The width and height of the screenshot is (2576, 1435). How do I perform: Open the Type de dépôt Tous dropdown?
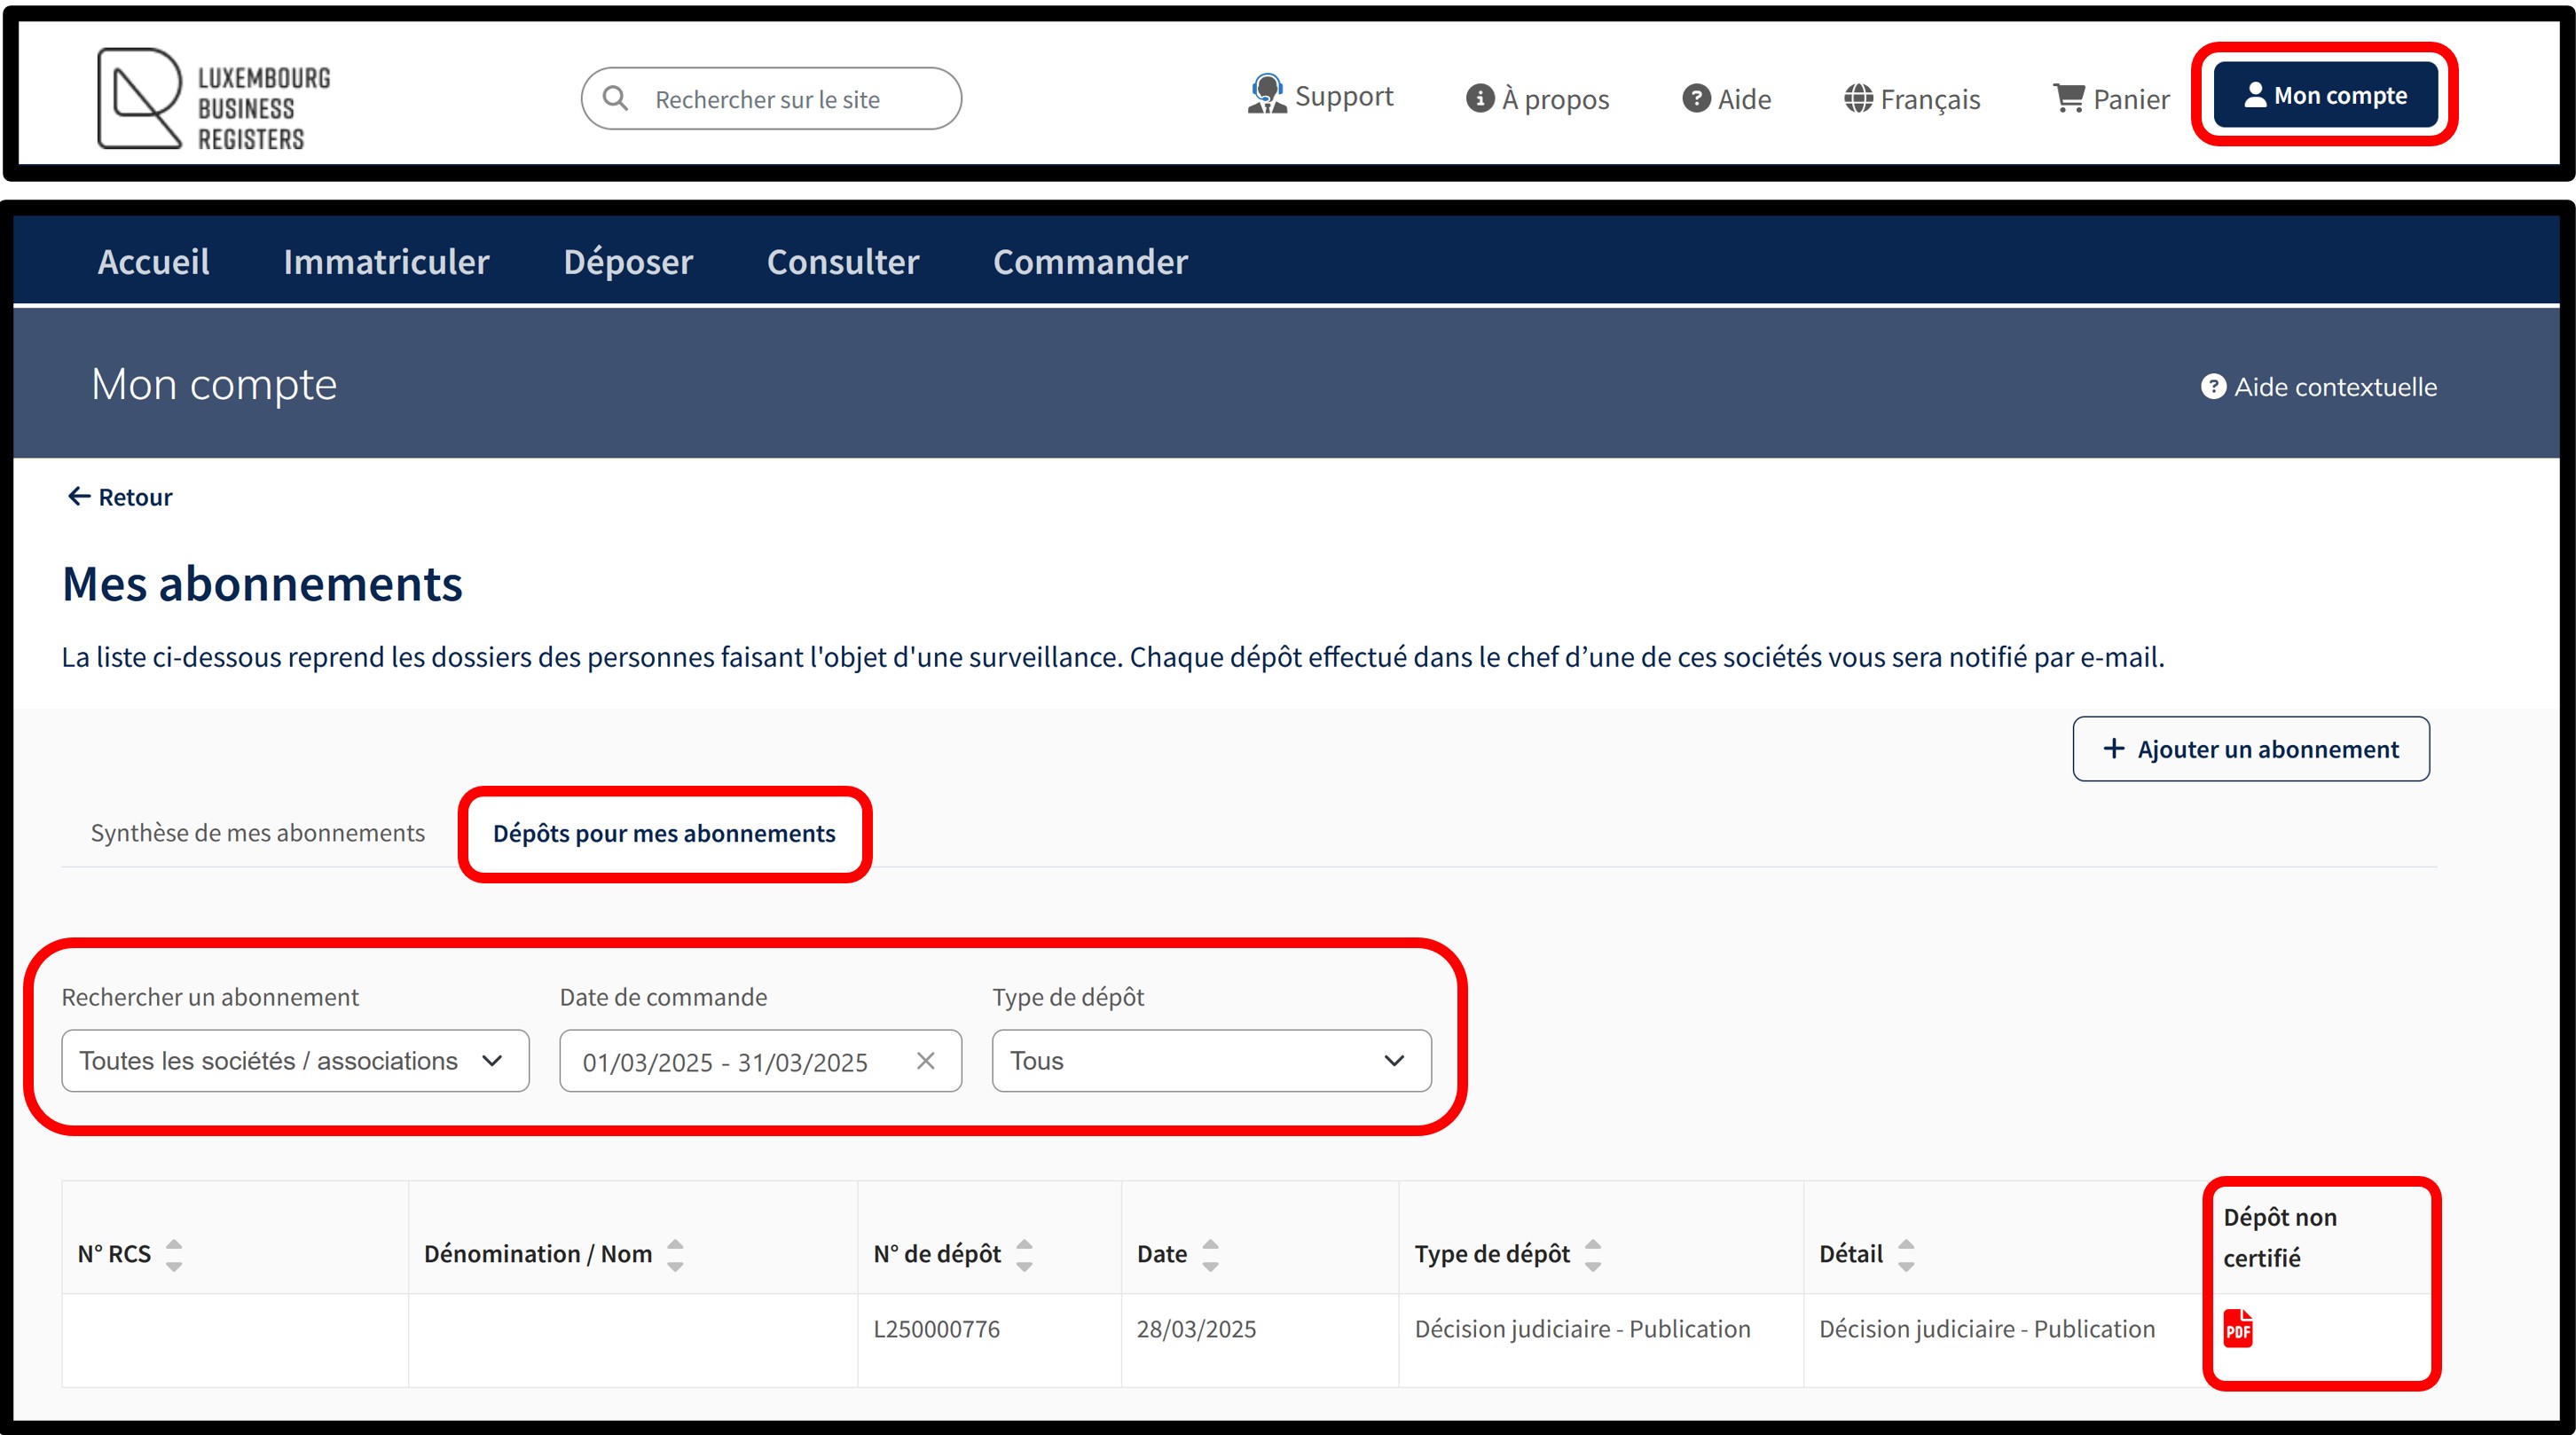1210,1061
